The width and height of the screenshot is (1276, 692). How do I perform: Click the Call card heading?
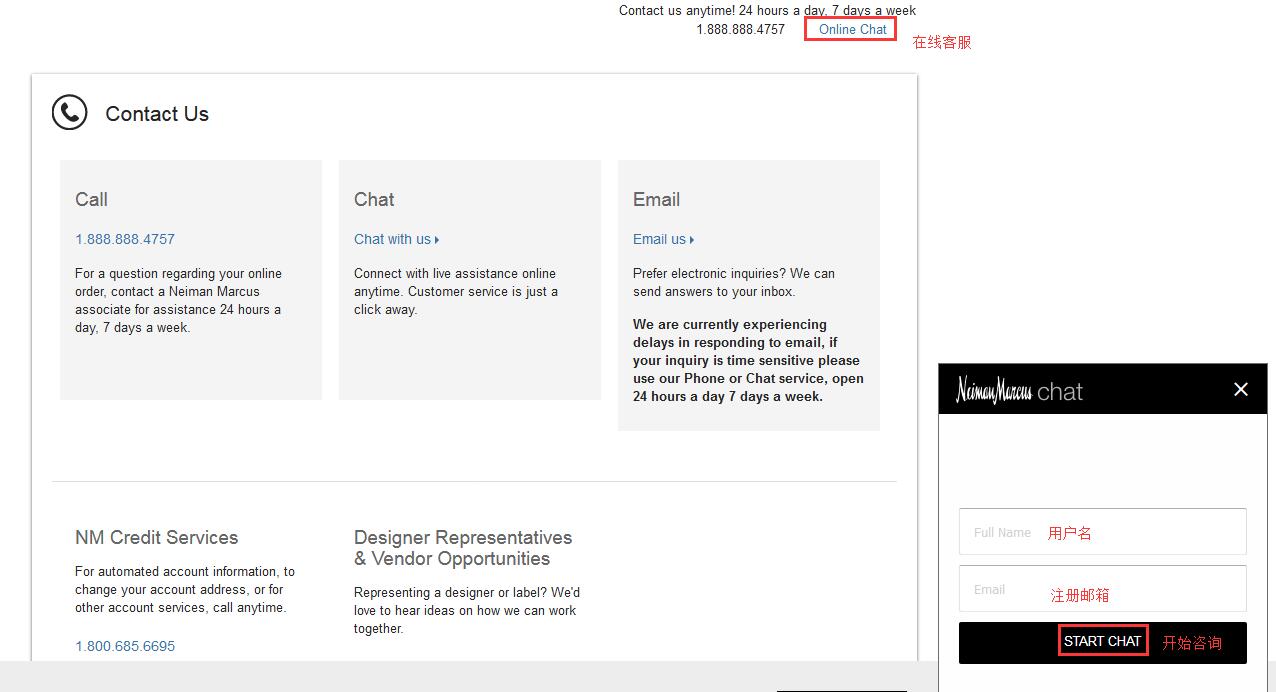pos(91,199)
